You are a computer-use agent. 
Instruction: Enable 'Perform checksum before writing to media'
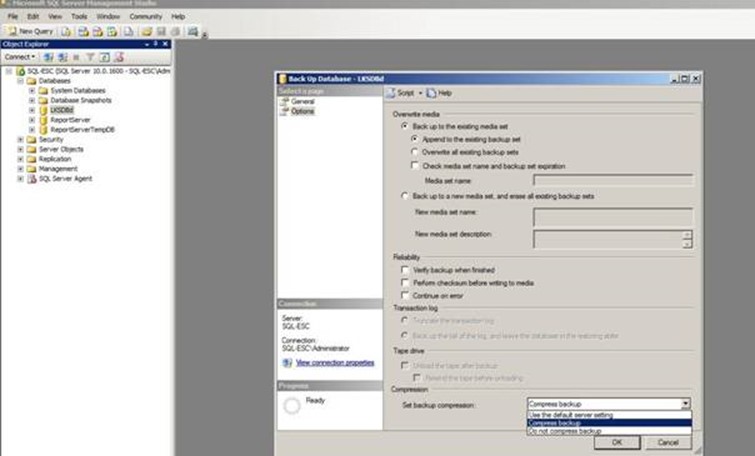pyautogui.click(x=405, y=283)
